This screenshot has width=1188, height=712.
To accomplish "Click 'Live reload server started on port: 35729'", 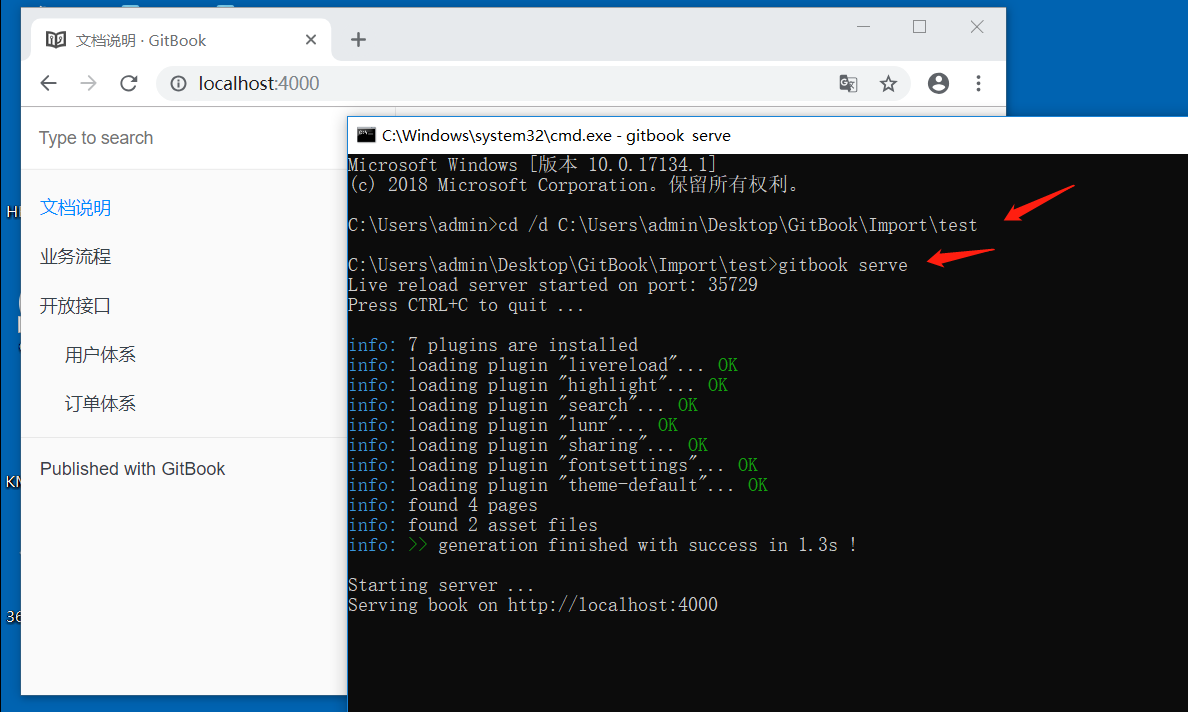I will point(552,285).
